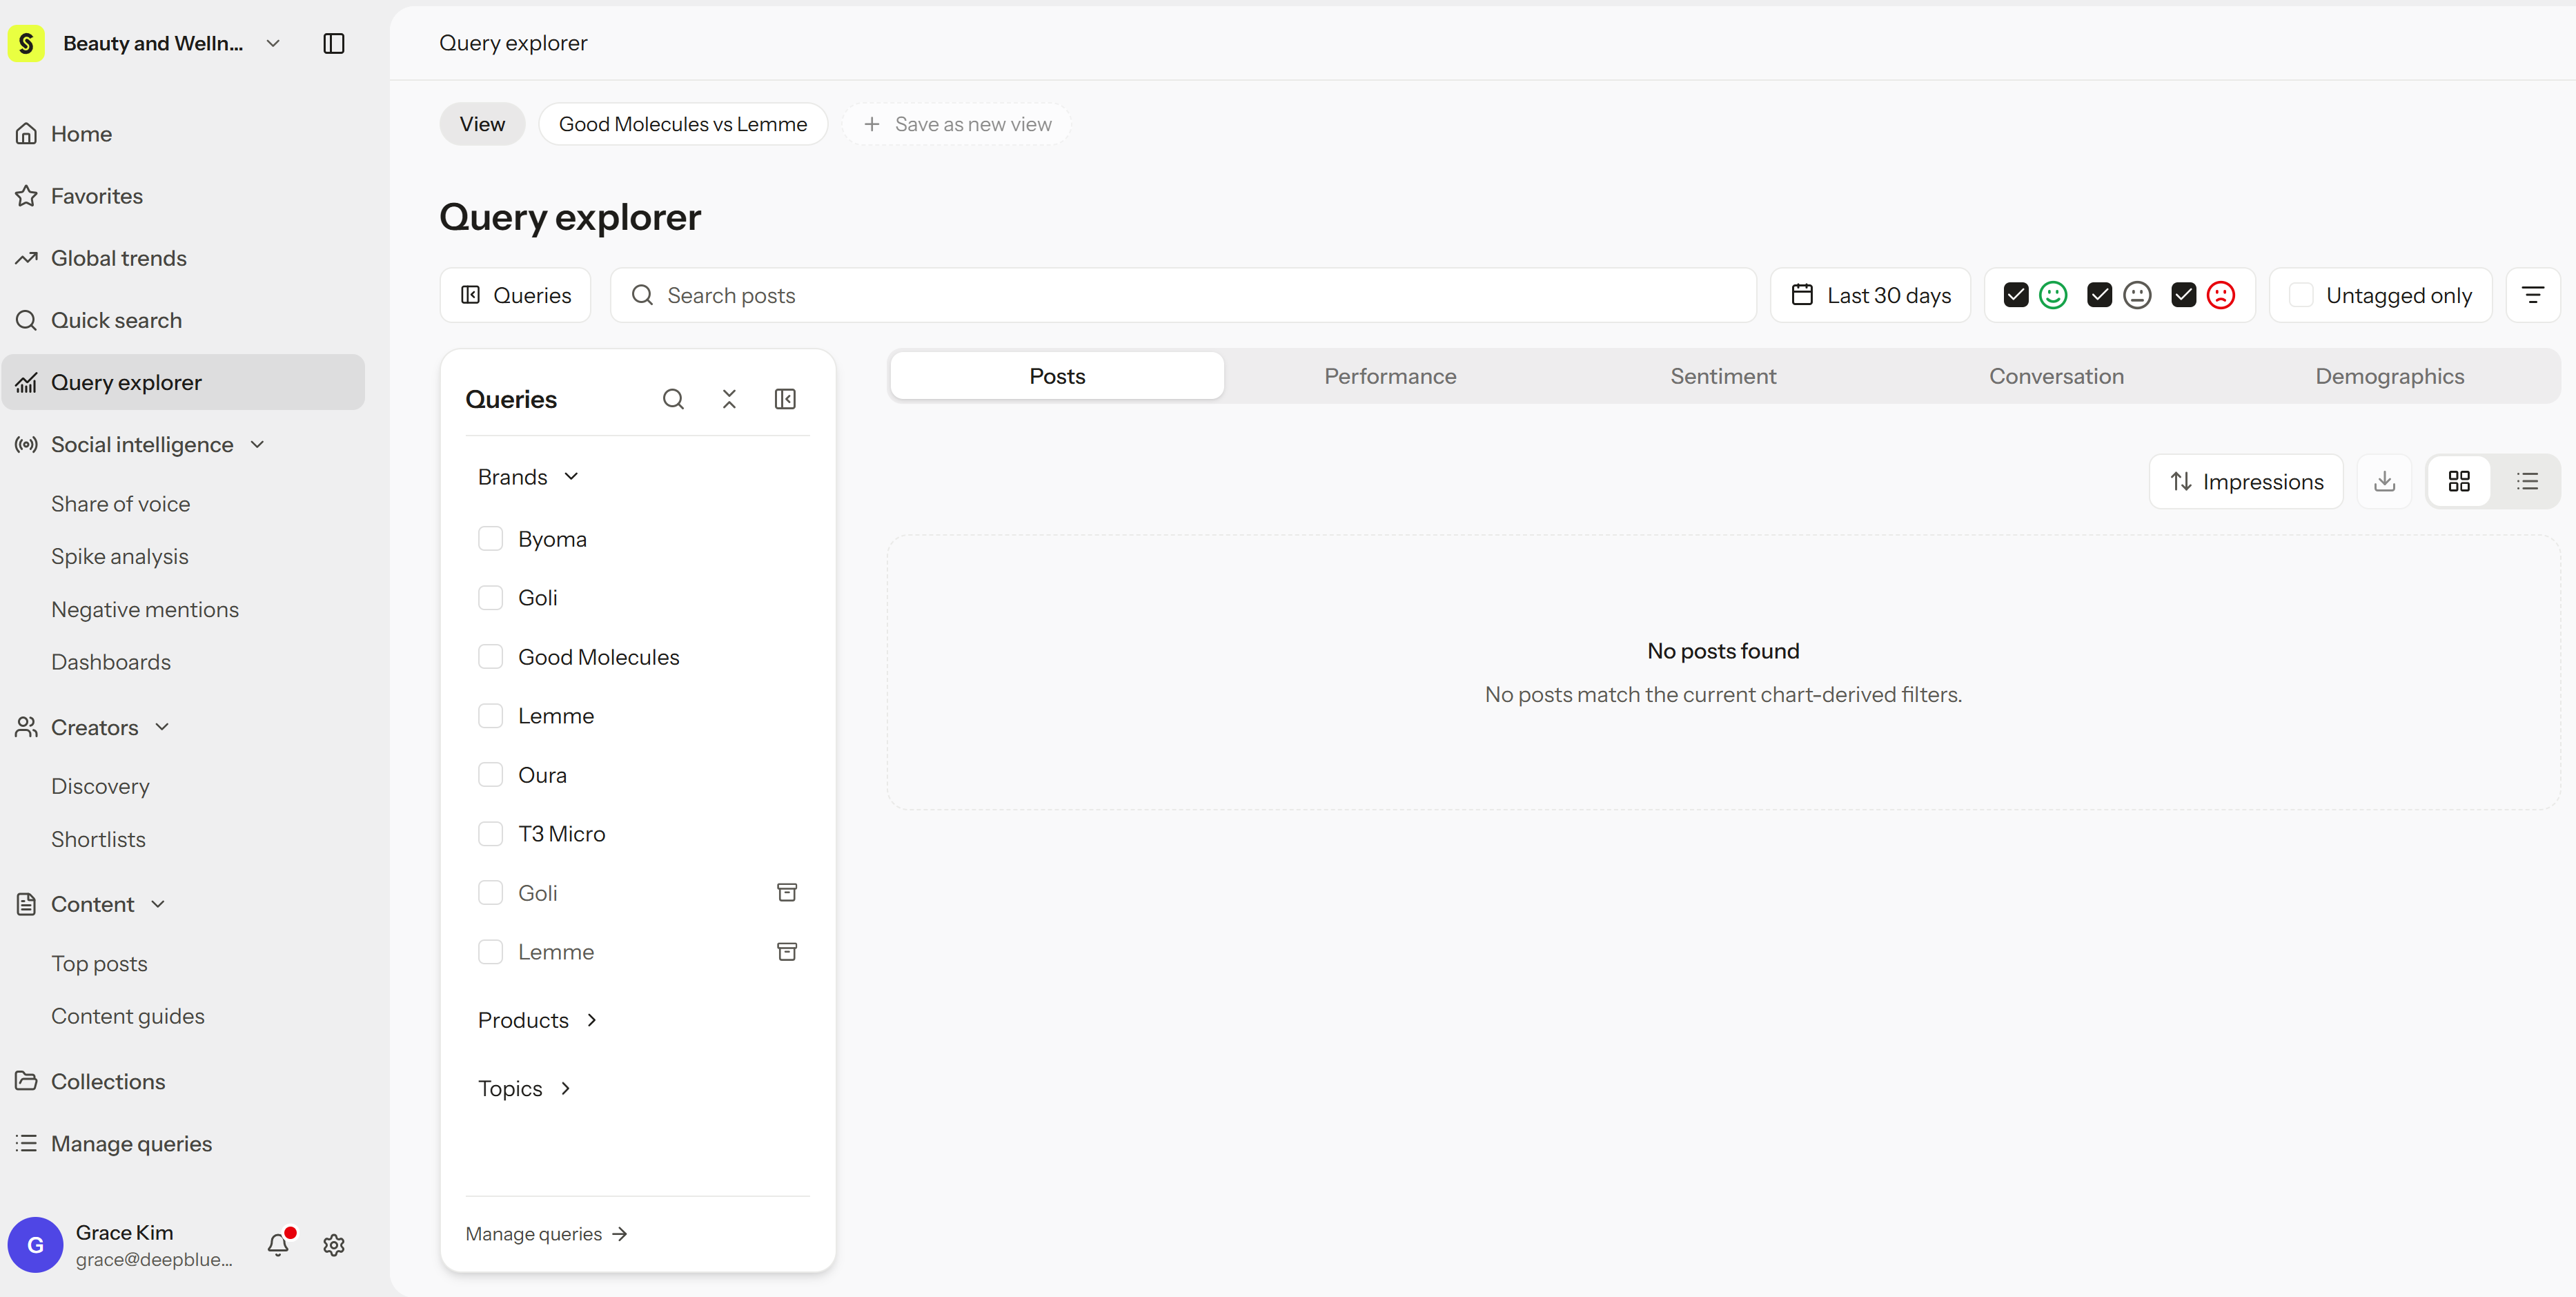Open notifications bell icon
The height and width of the screenshot is (1297, 2576).
[278, 1244]
